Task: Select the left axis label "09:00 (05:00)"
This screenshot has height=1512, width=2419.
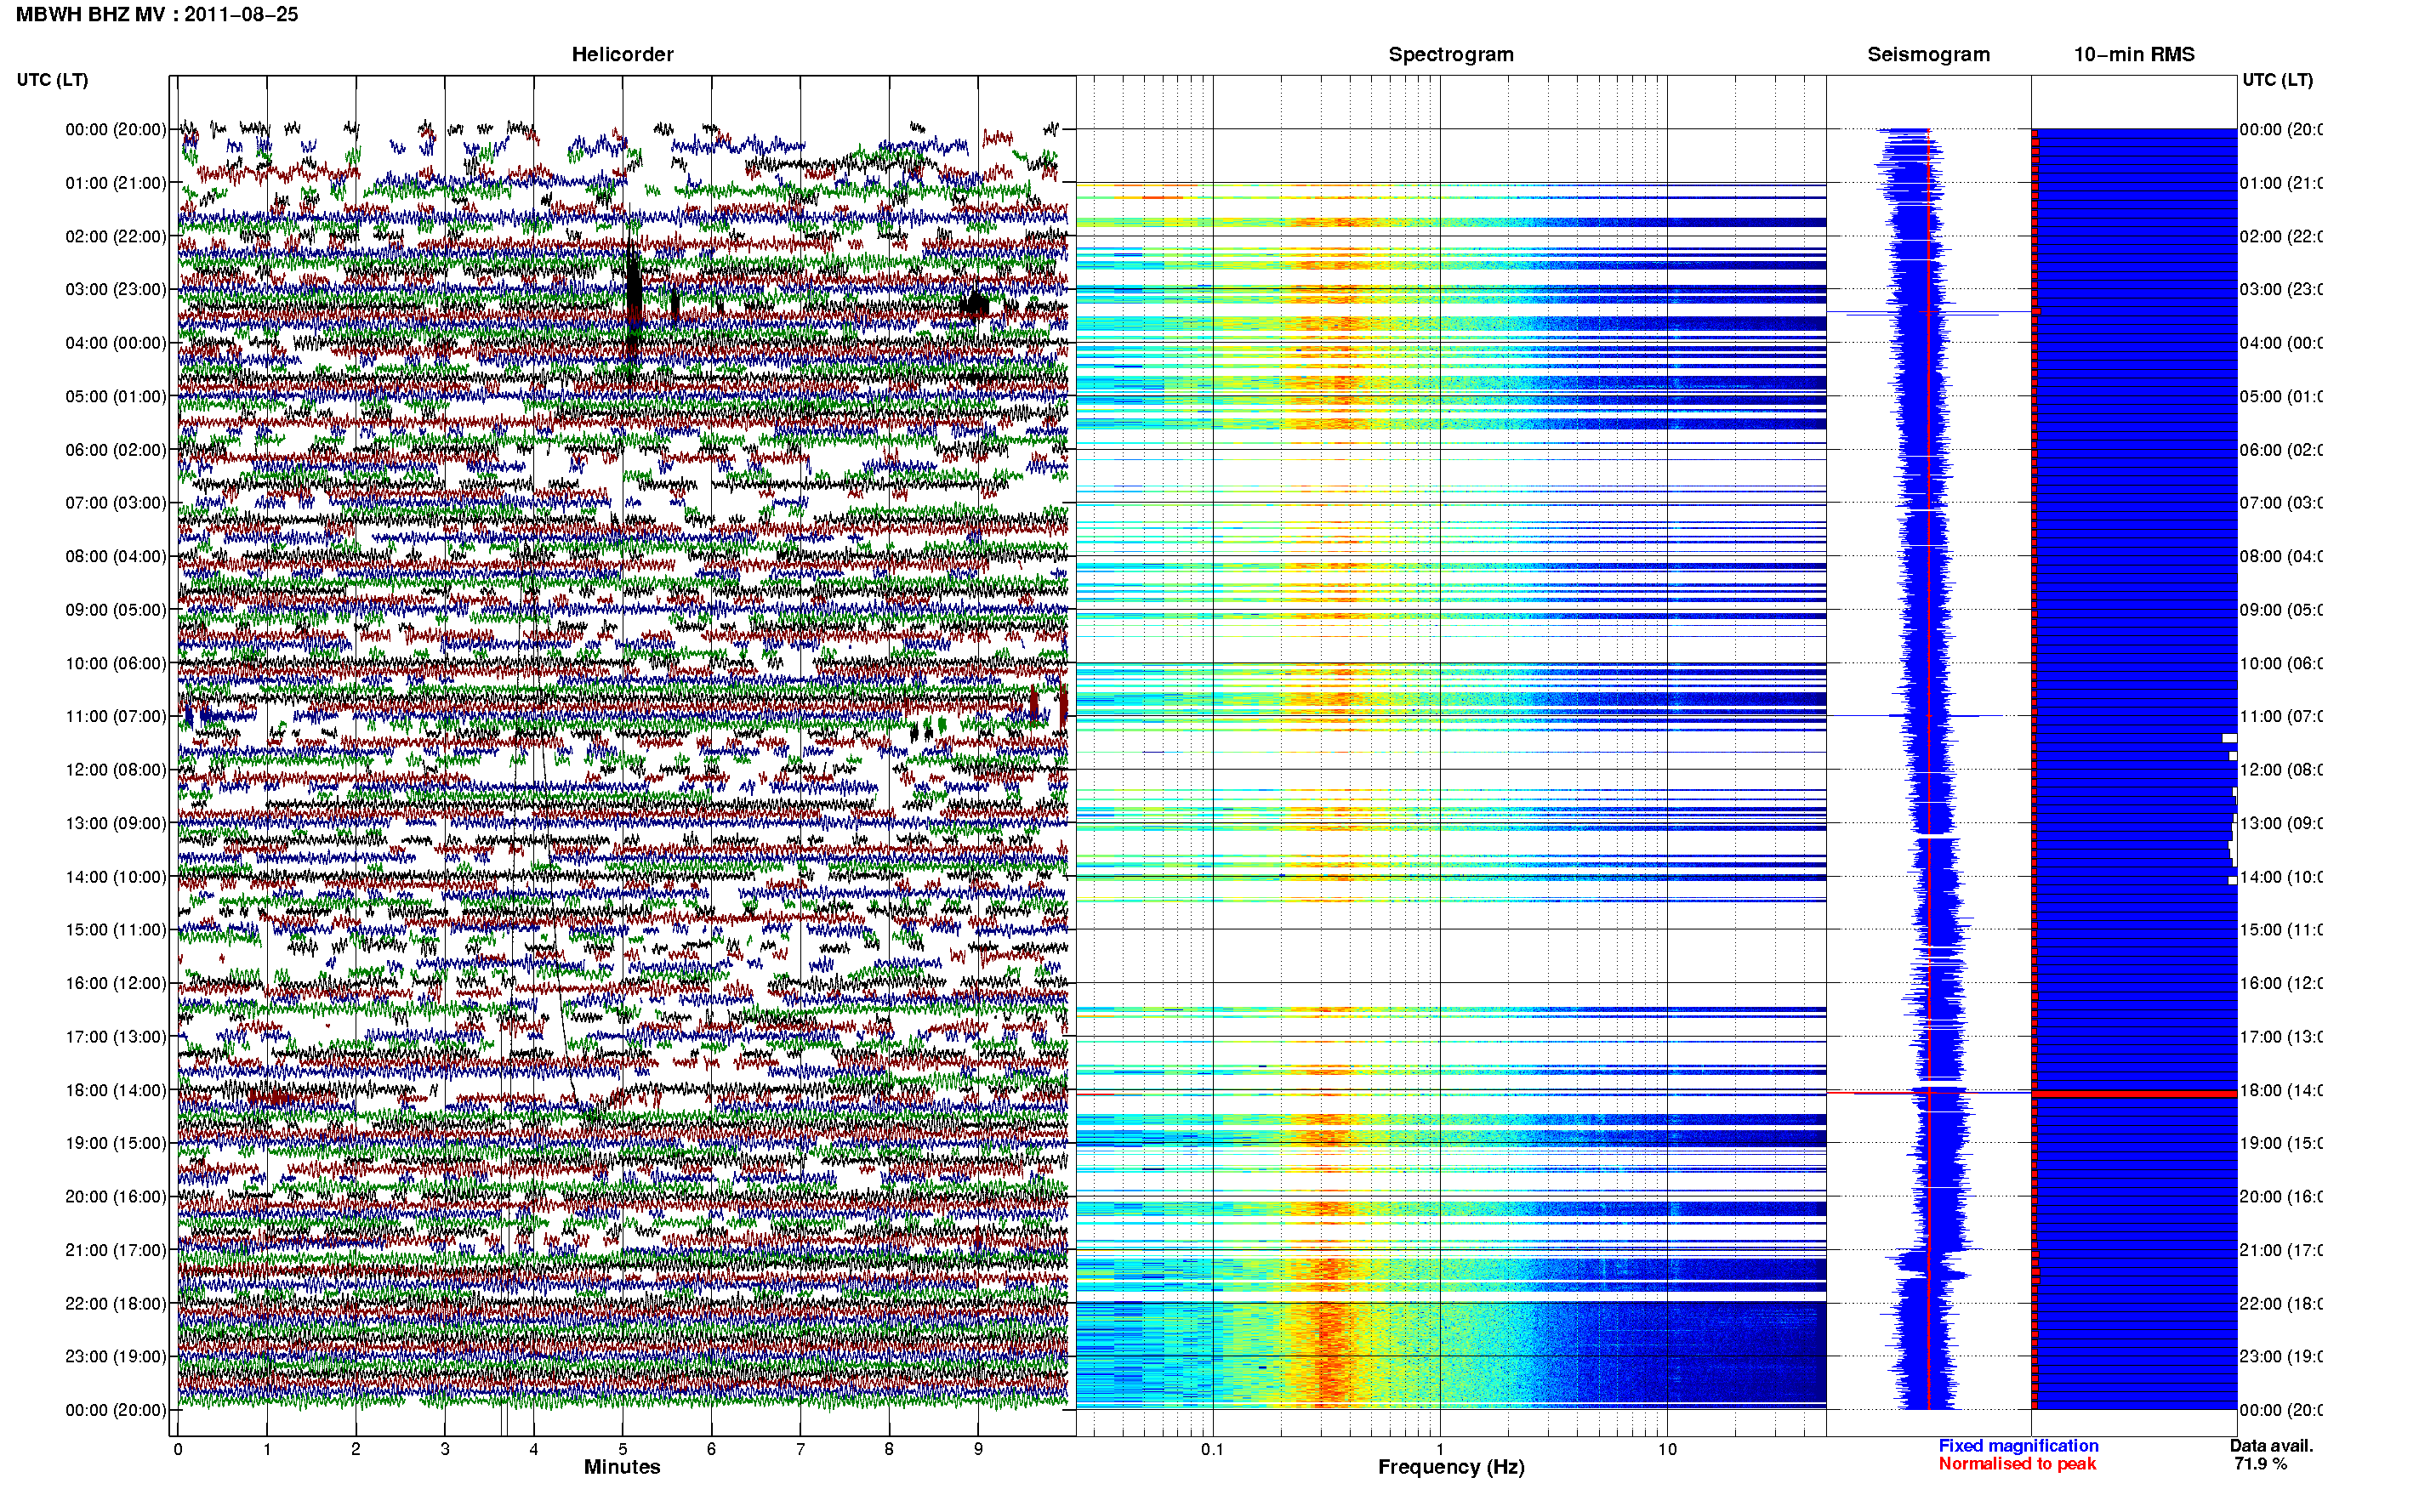Action: (116, 609)
